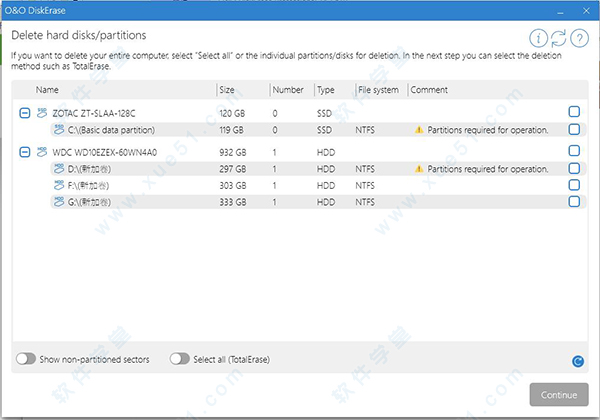Screen dimensions: 600x420
Task: Check the box for the ZOTAC disk
Action: [x=574, y=111]
